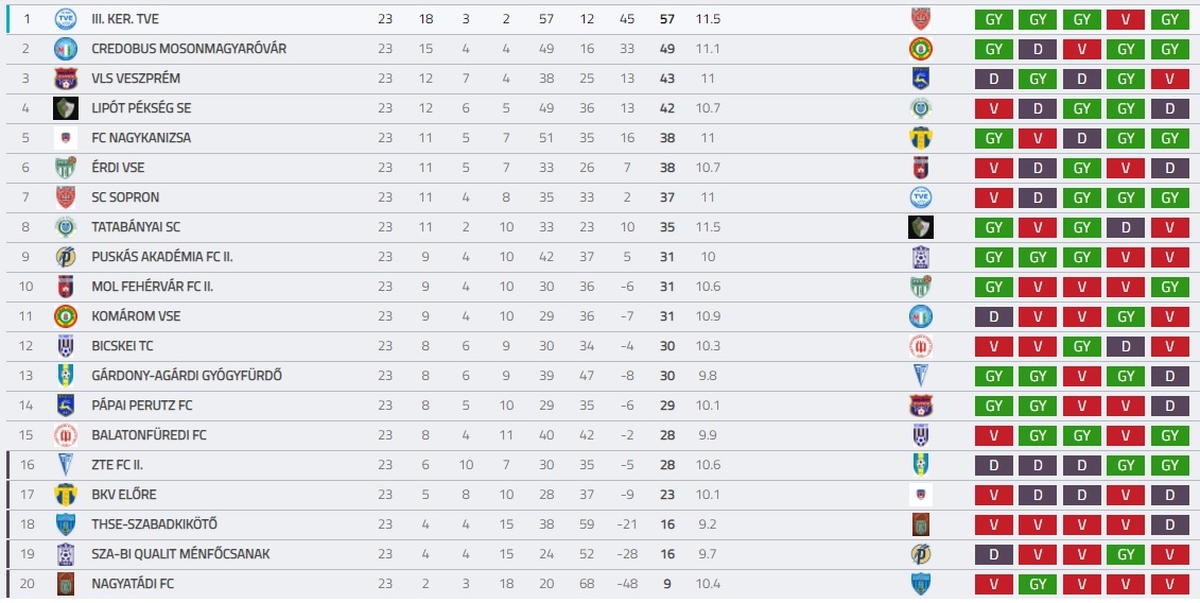Click the red V form badge in III. KER. TVE row
Image resolution: width=1200 pixels, height=603 pixels.
click(x=1125, y=19)
